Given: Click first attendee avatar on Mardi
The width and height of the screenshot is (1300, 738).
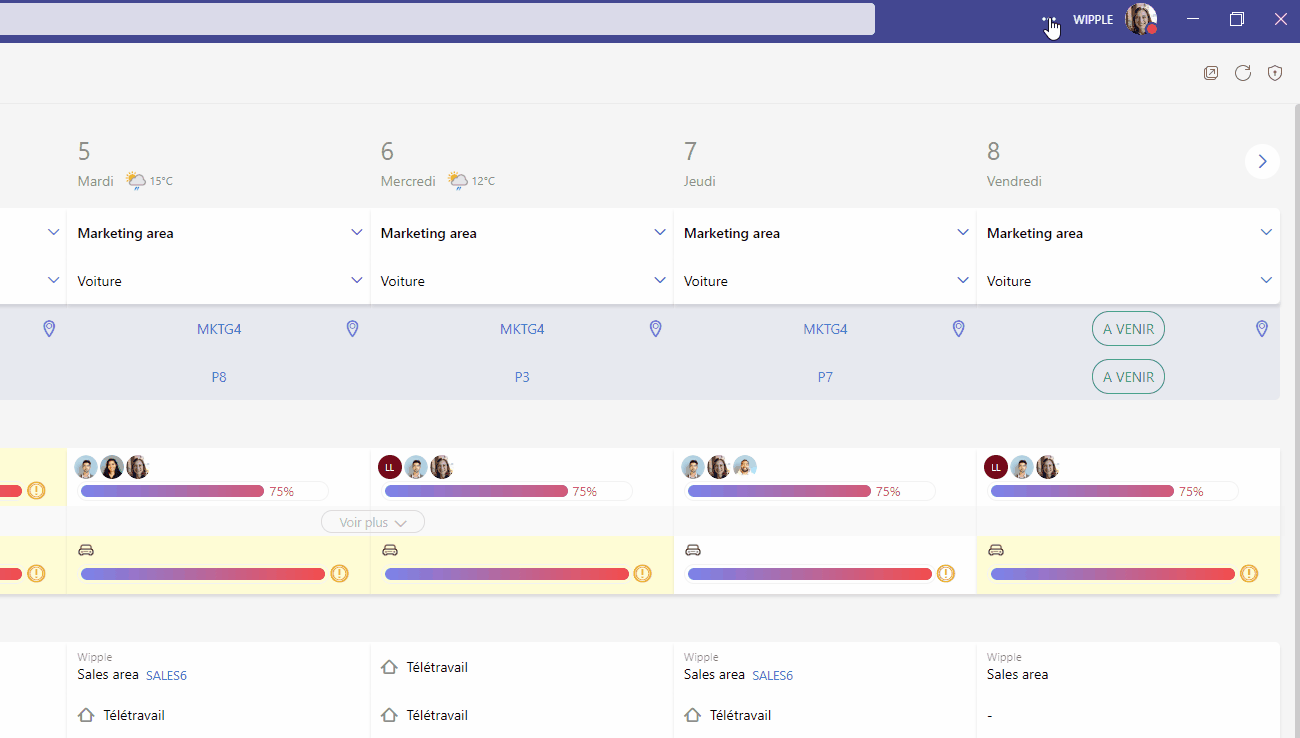Looking at the screenshot, I should click(87, 467).
